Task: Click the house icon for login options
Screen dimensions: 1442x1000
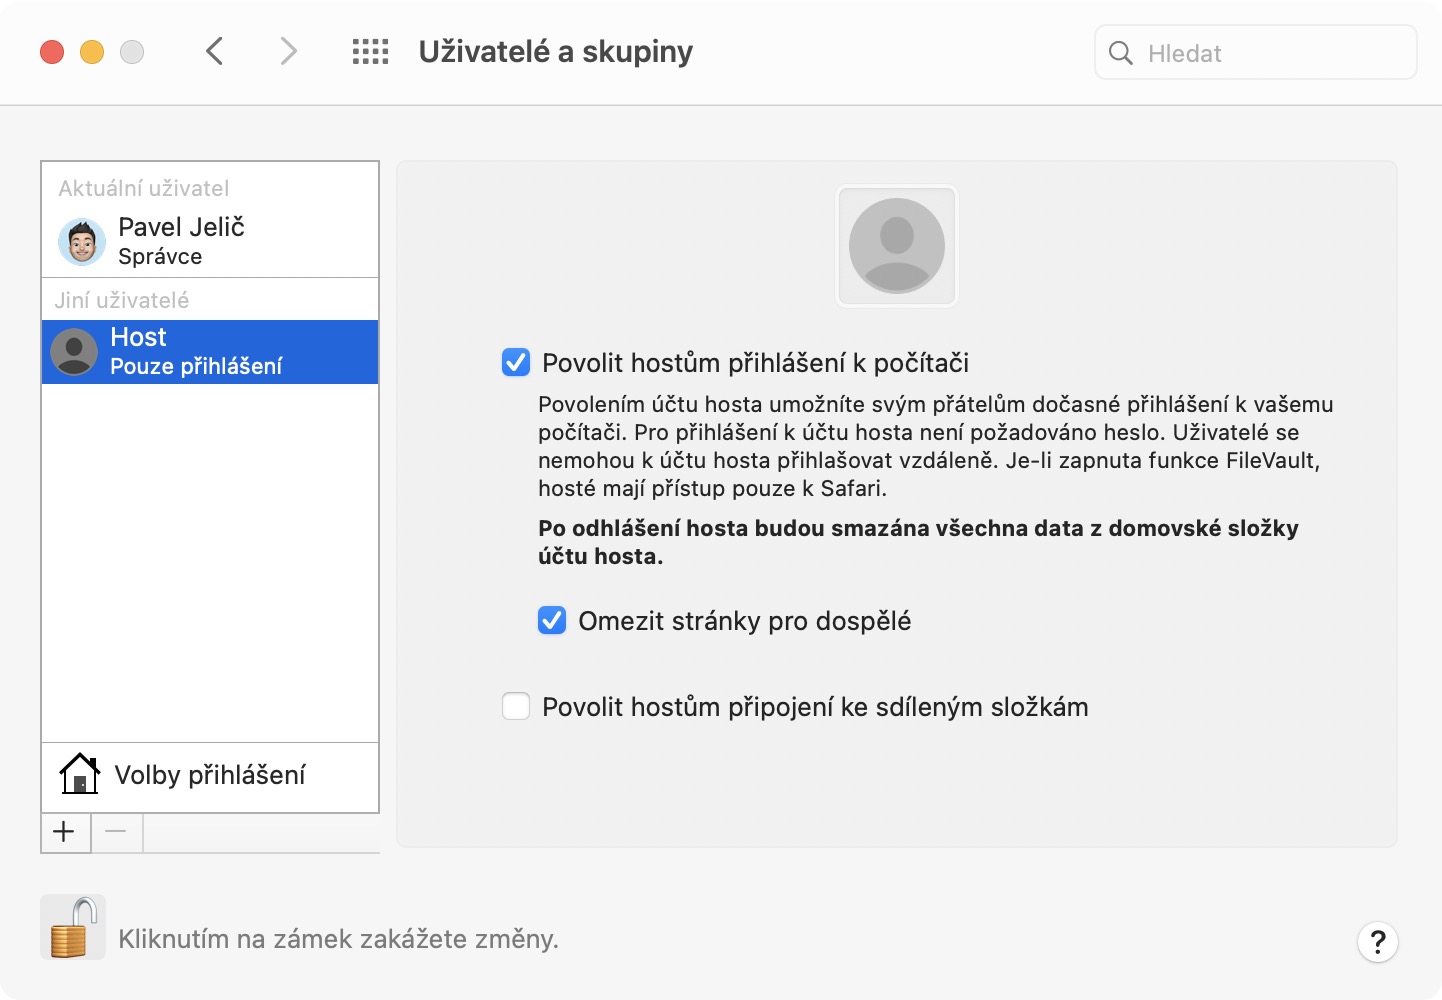Action: click(79, 774)
